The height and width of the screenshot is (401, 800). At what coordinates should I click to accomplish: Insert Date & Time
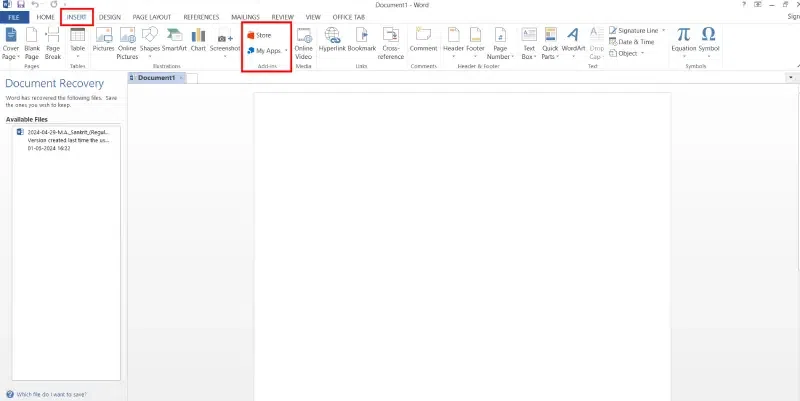pos(632,42)
